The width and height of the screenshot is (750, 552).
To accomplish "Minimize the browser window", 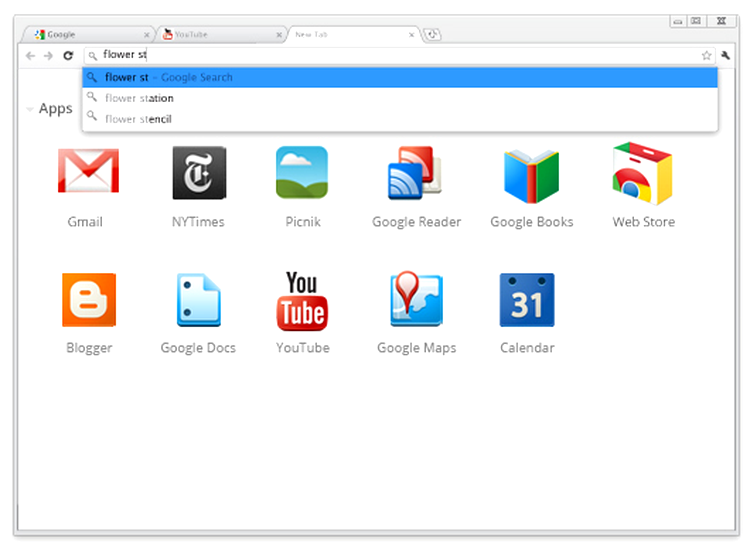I will (x=678, y=21).
